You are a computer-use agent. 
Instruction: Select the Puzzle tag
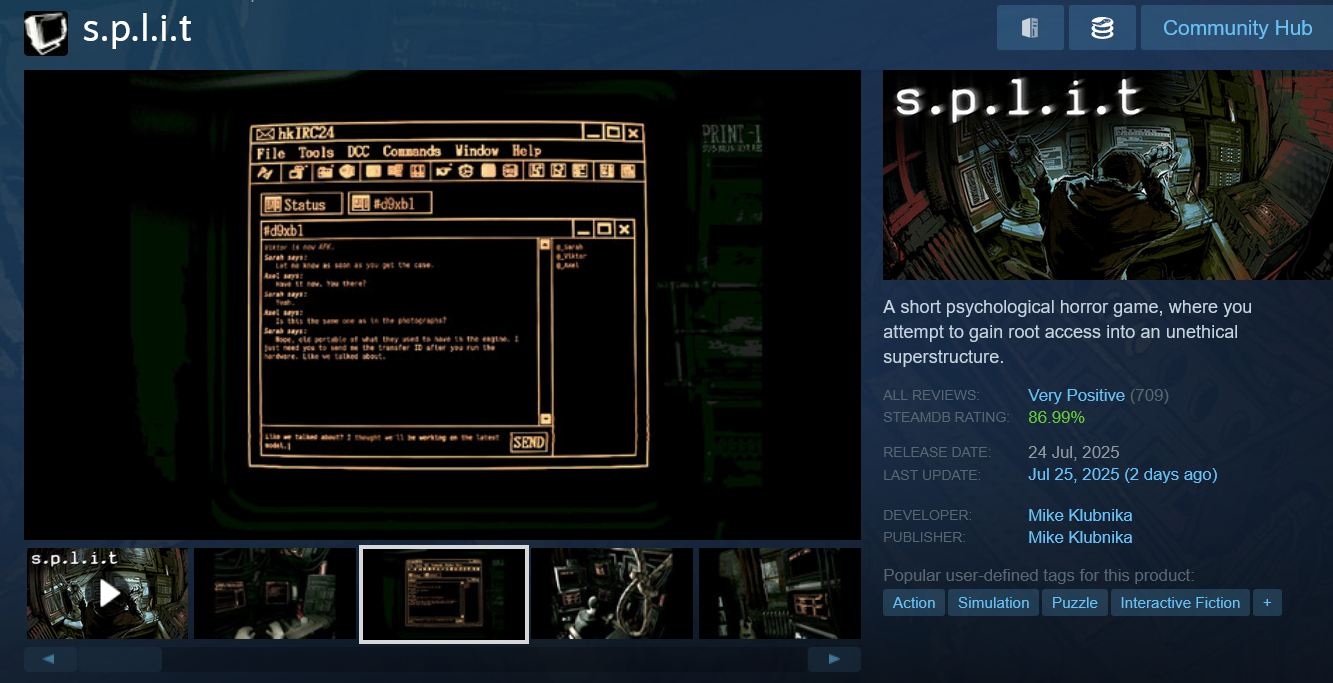pyautogui.click(x=1074, y=602)
